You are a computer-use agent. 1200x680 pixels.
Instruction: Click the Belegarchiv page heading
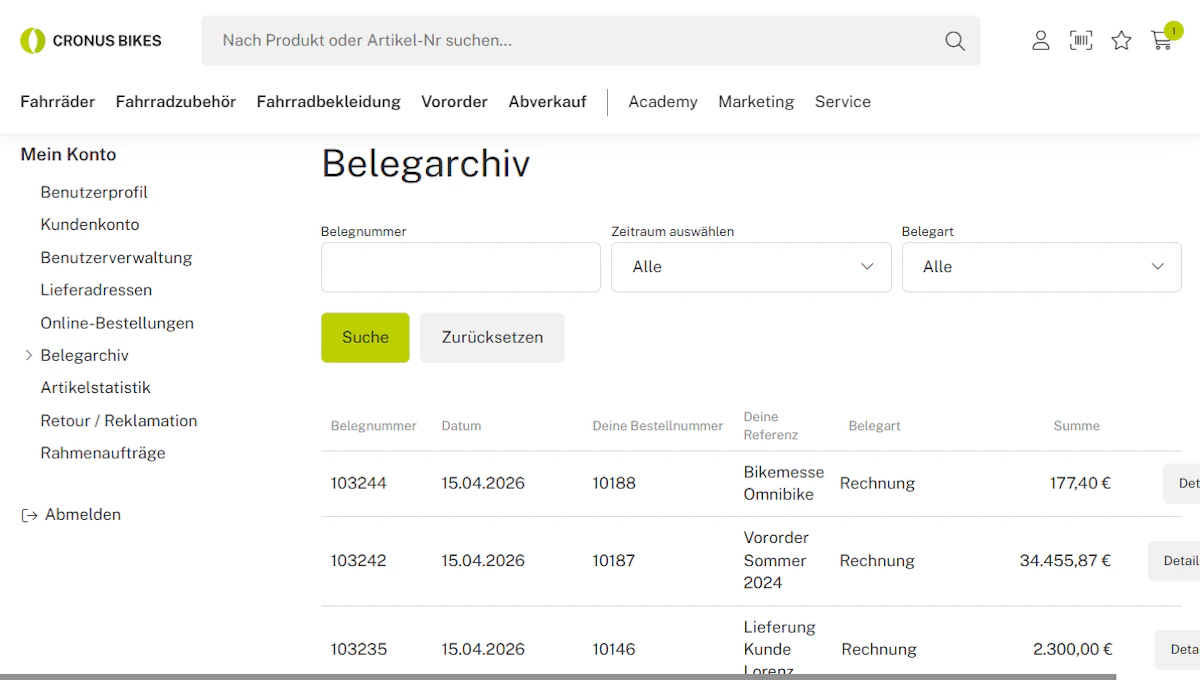pyautogui.click(x=426, y=164)
